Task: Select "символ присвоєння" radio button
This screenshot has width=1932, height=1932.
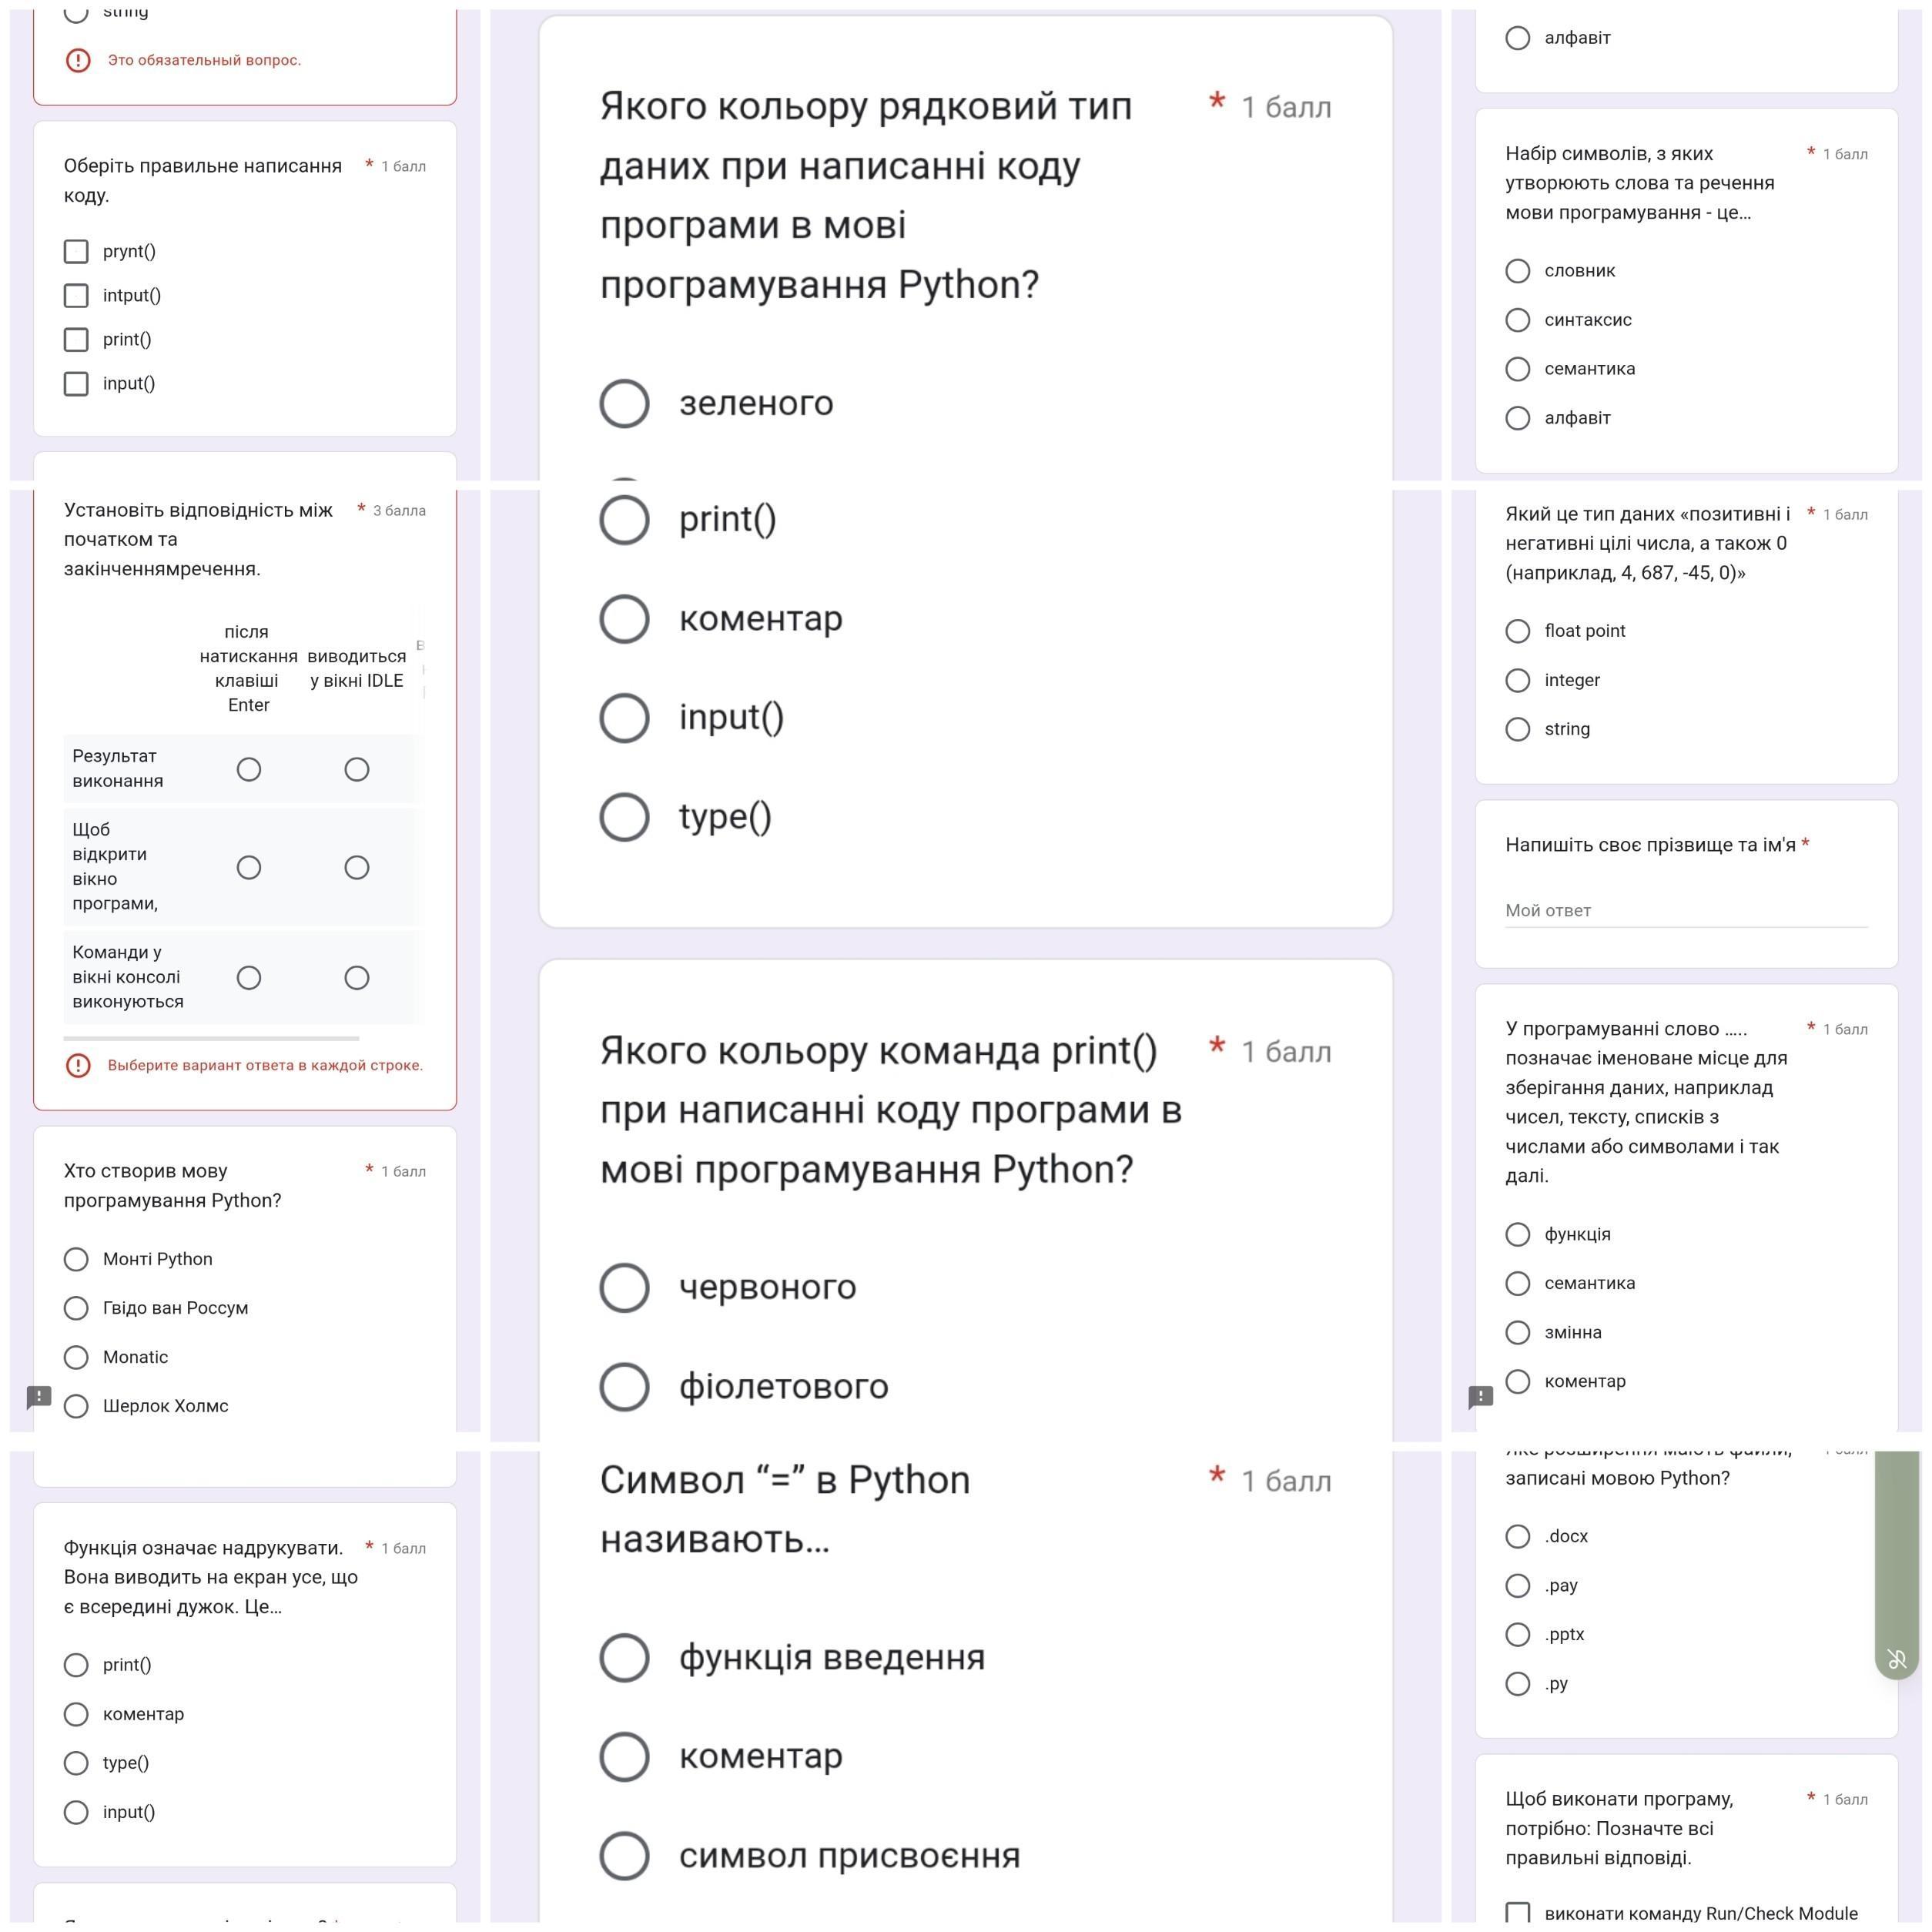Action: pos(625,1856)
